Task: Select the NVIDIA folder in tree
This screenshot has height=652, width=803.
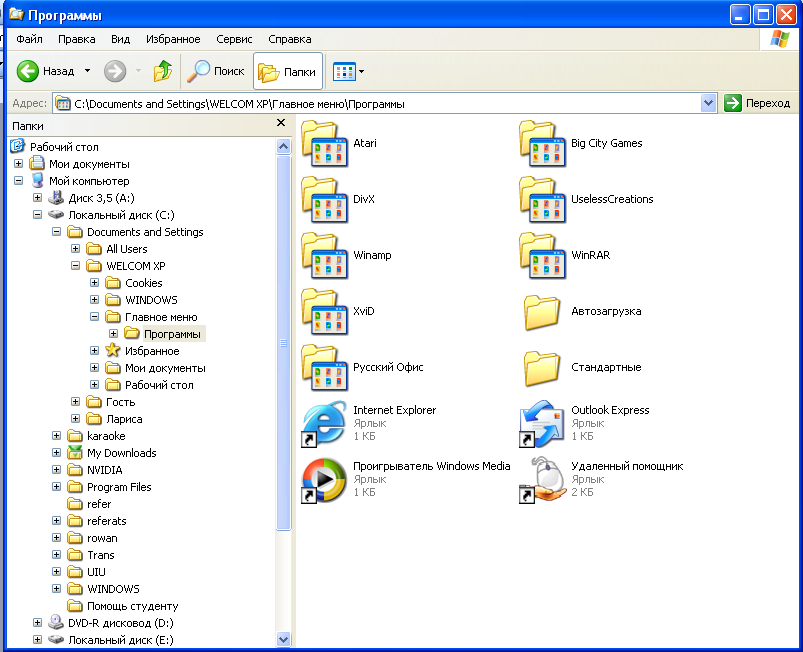Action: 104,470
